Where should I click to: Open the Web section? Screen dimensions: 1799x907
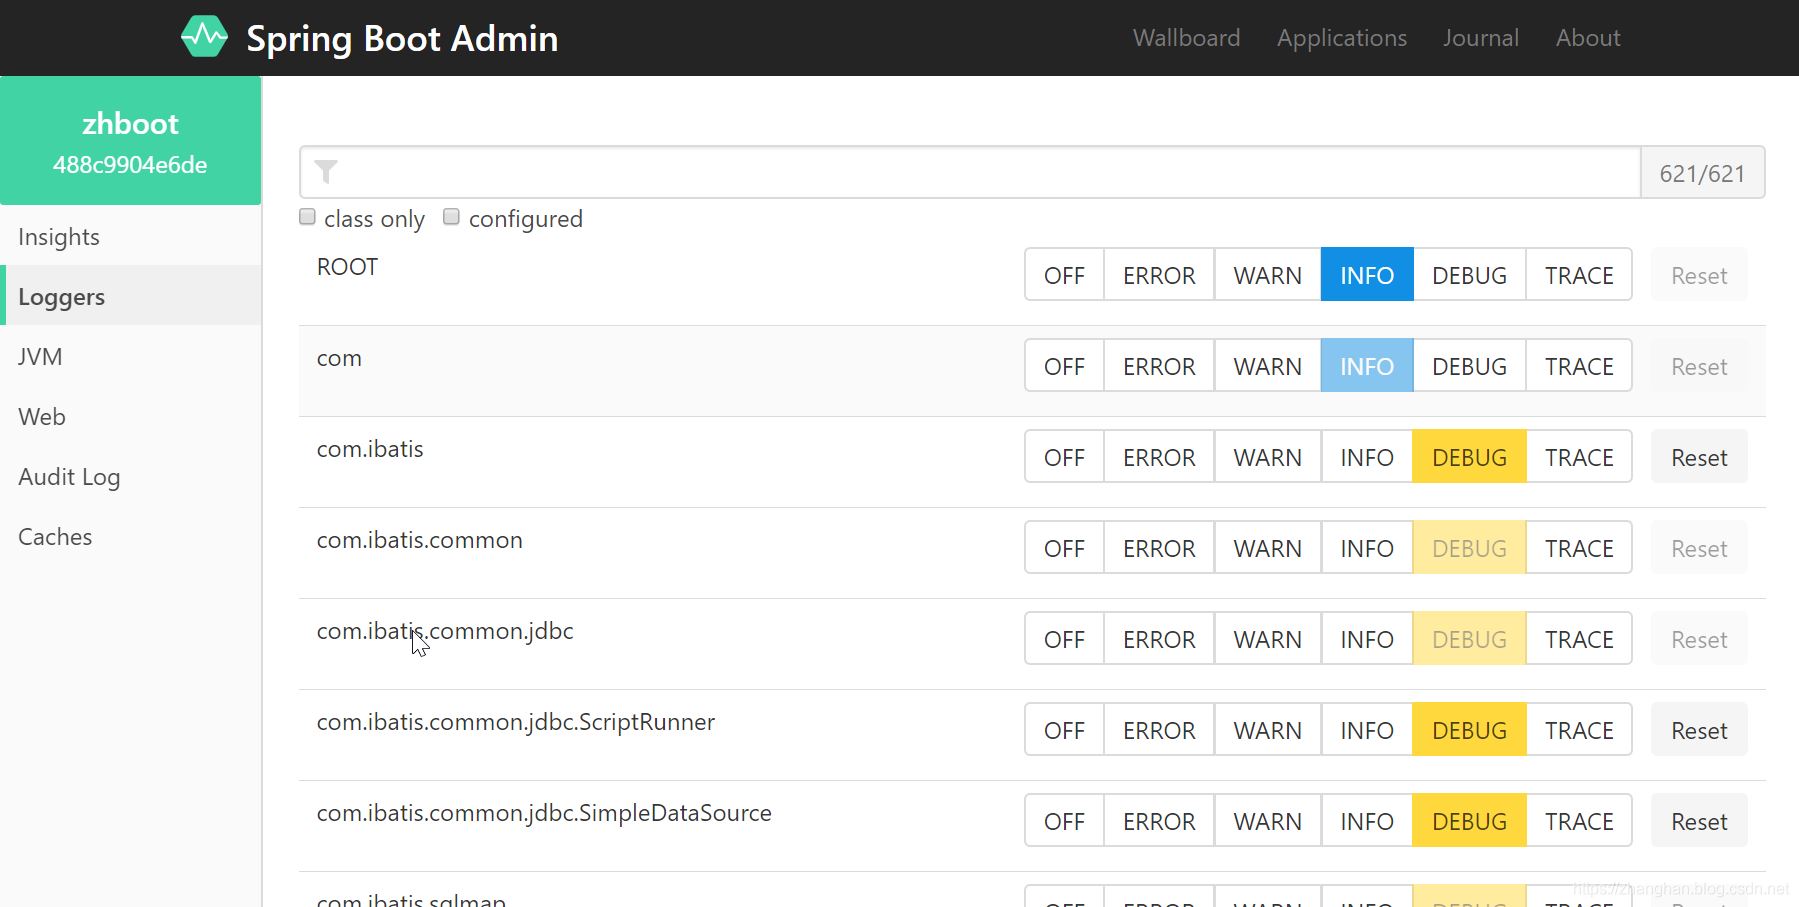click(x=41, y=417)
